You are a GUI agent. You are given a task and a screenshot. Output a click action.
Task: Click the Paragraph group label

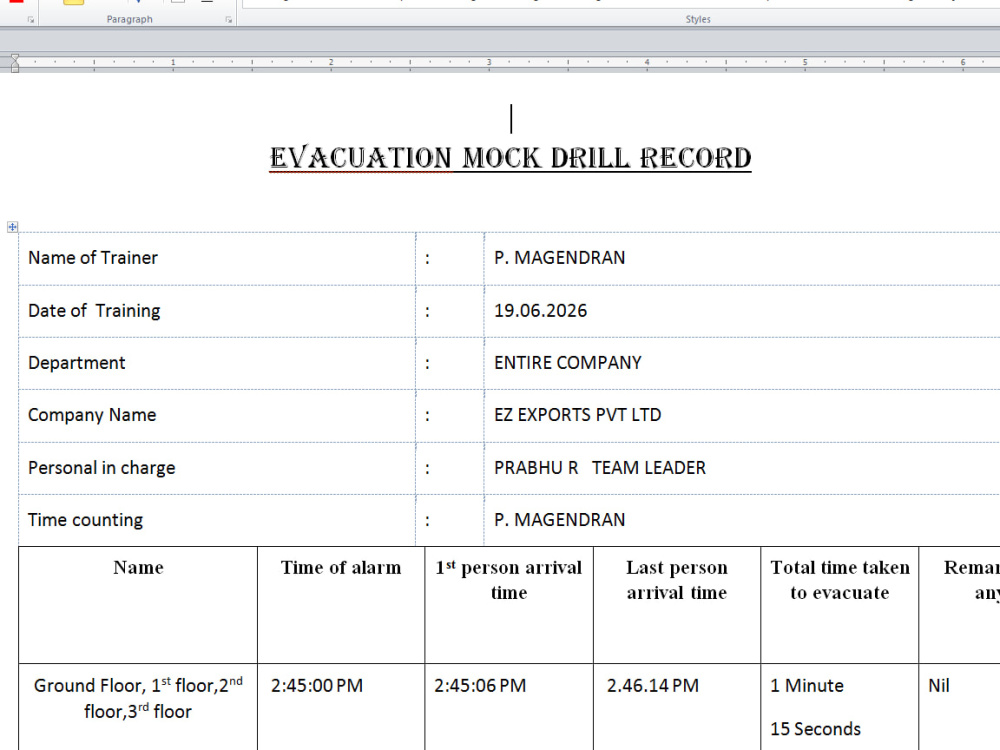tap(129, 19)
